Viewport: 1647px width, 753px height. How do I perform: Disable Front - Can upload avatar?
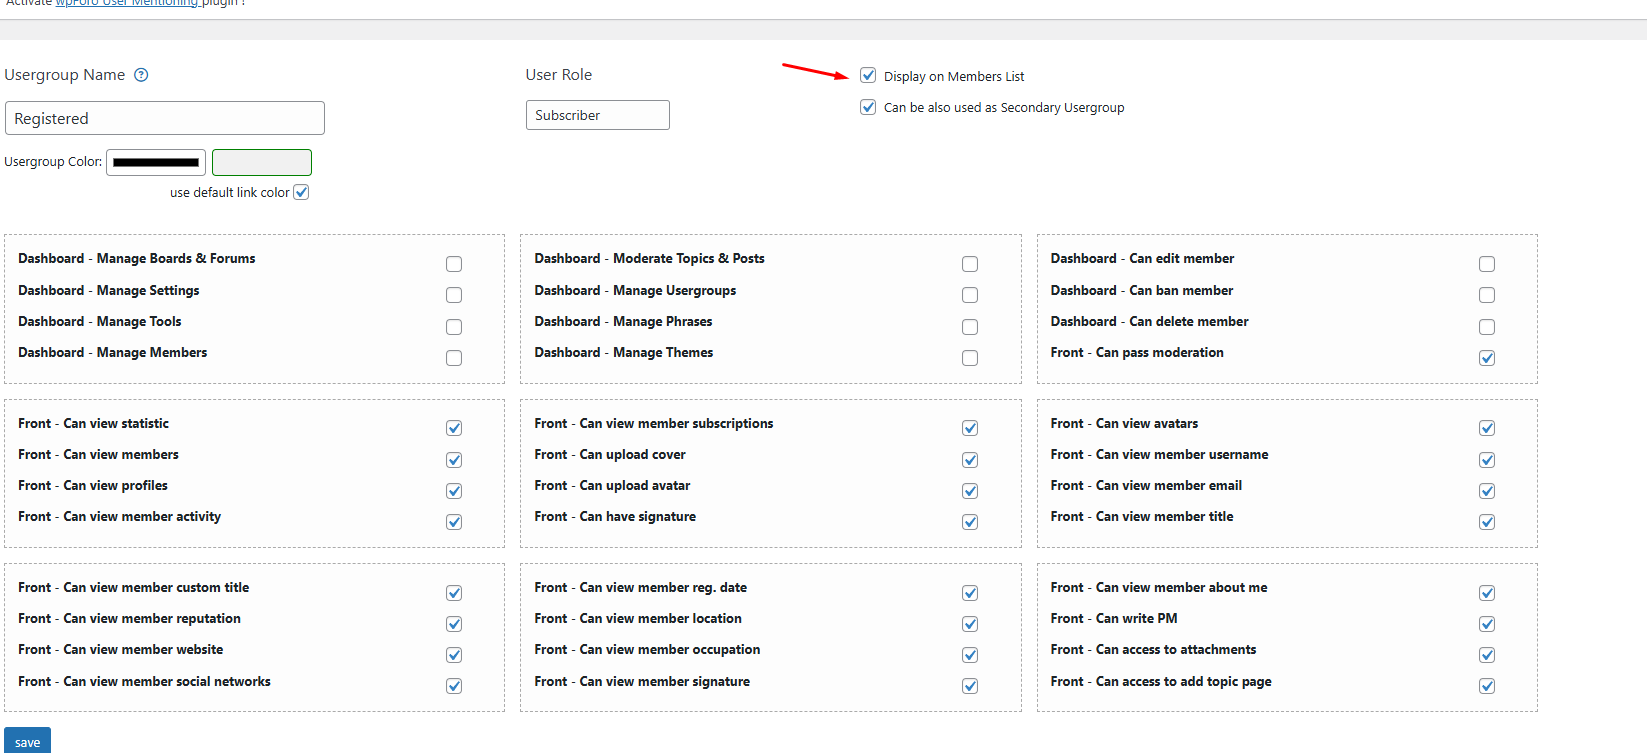970,491
